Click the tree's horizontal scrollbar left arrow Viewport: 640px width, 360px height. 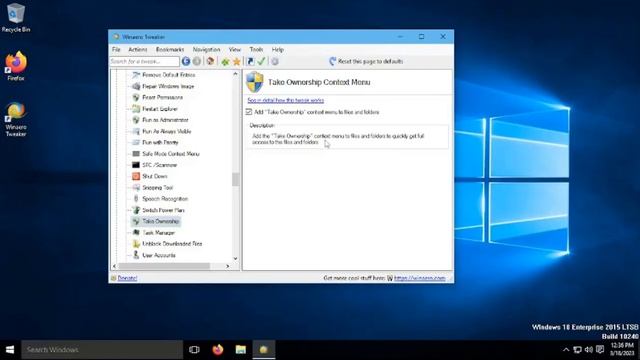pos(114,266)
